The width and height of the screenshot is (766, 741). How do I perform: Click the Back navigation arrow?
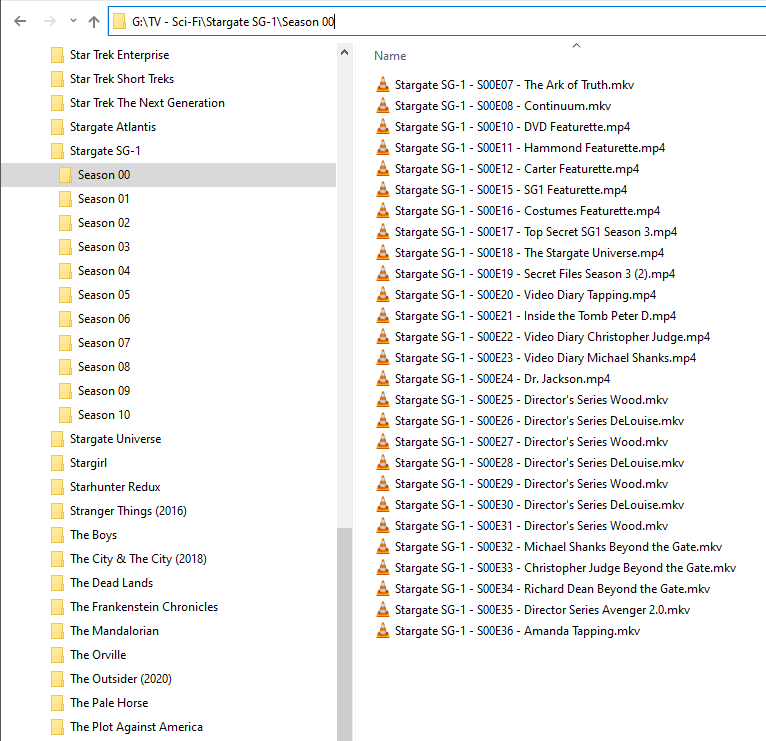tap(20, 21)
